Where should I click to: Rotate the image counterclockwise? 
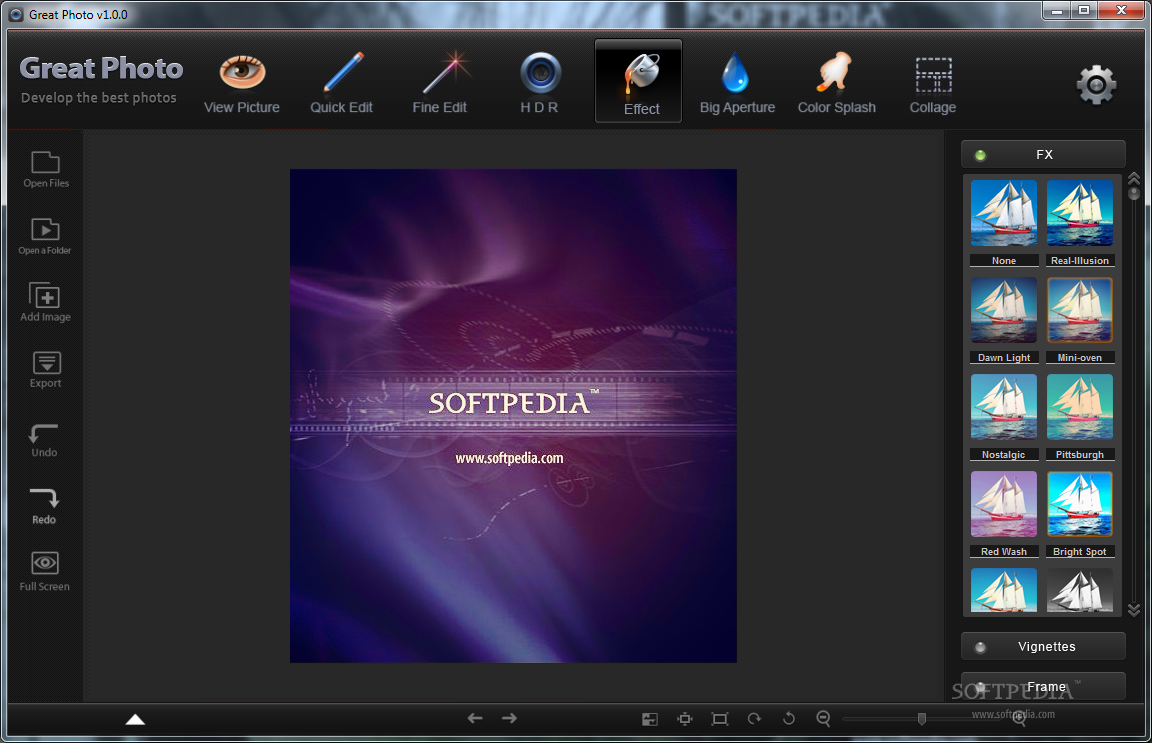[x=789, y=719]
